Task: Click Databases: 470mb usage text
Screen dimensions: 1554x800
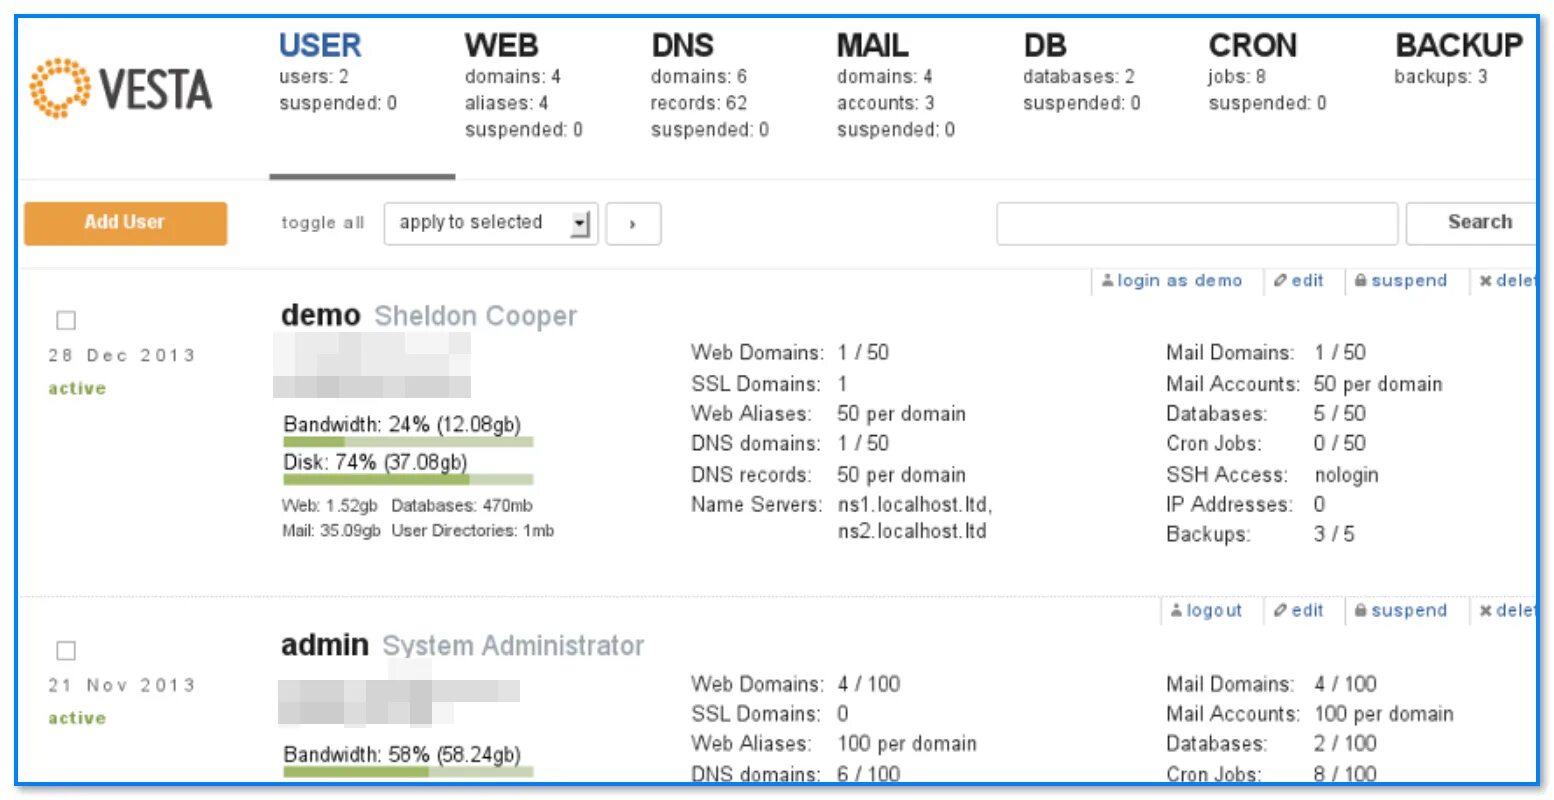Action: (x=462, y=506)
